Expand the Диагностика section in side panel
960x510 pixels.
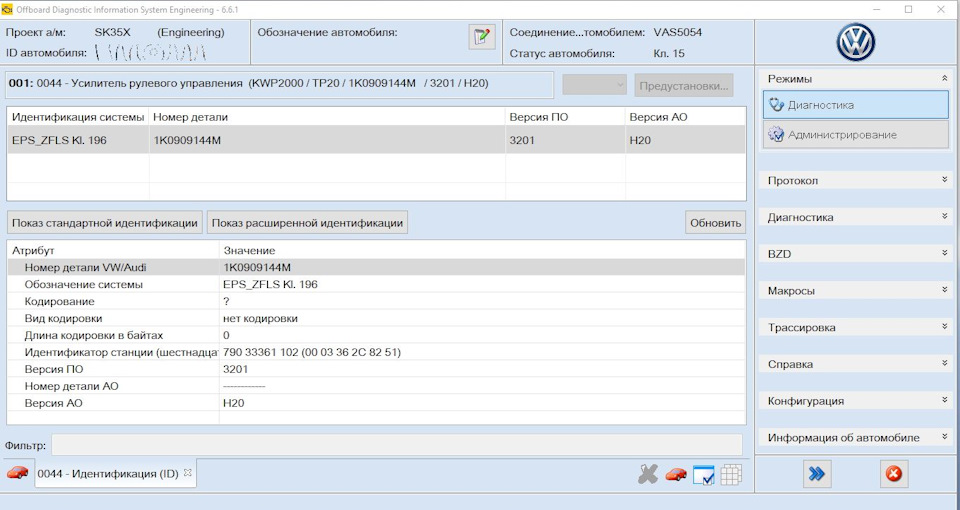[945, 217]
